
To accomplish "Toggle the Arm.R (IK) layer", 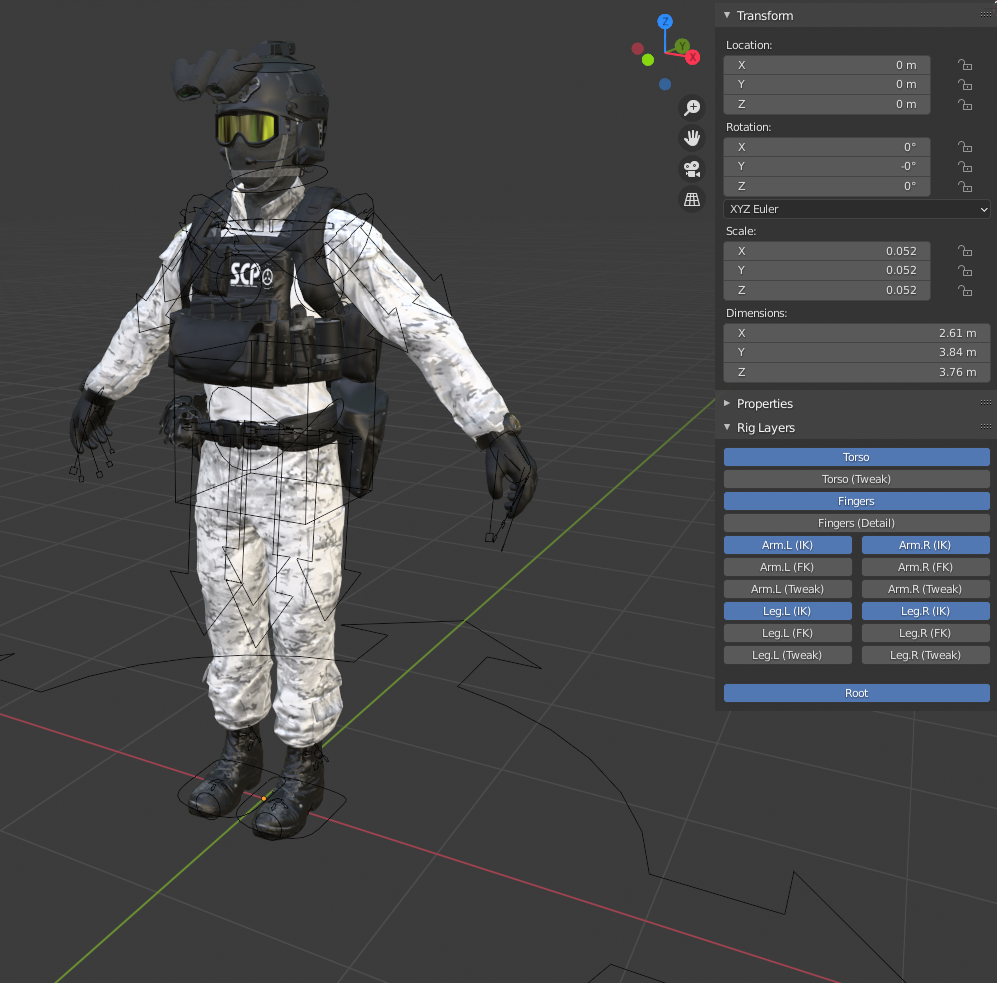I will [926, 545].
